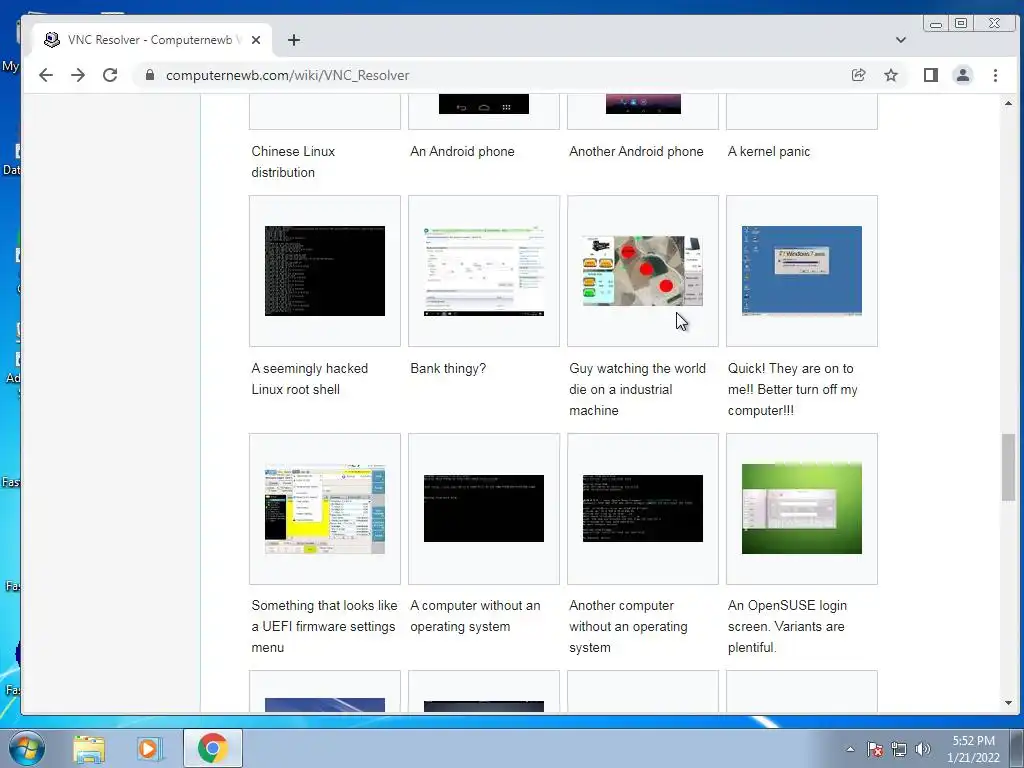
Task: Switch to Chrome on the taskbar
Action: click(x=213, y=748)
